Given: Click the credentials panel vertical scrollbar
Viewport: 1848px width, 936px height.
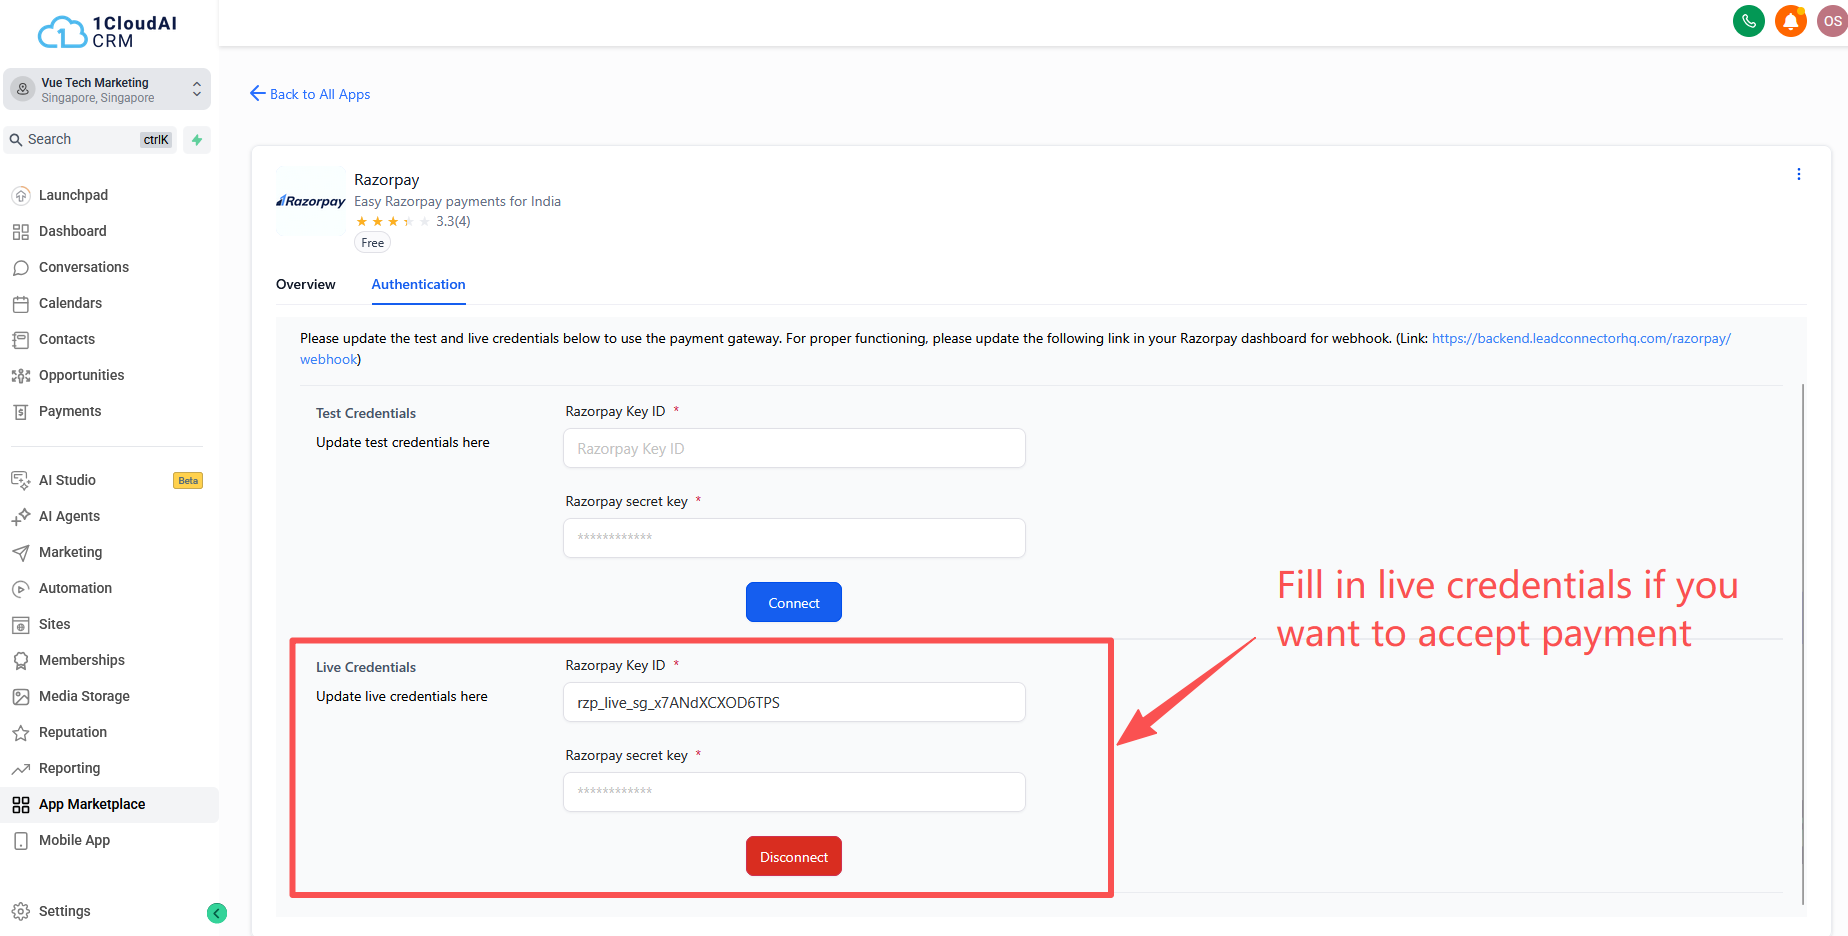Looking at the screenshot, I should [1803, 644].
